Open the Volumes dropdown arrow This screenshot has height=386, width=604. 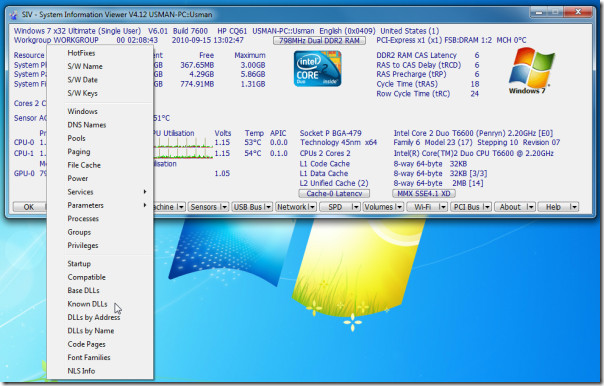[399, 207]
